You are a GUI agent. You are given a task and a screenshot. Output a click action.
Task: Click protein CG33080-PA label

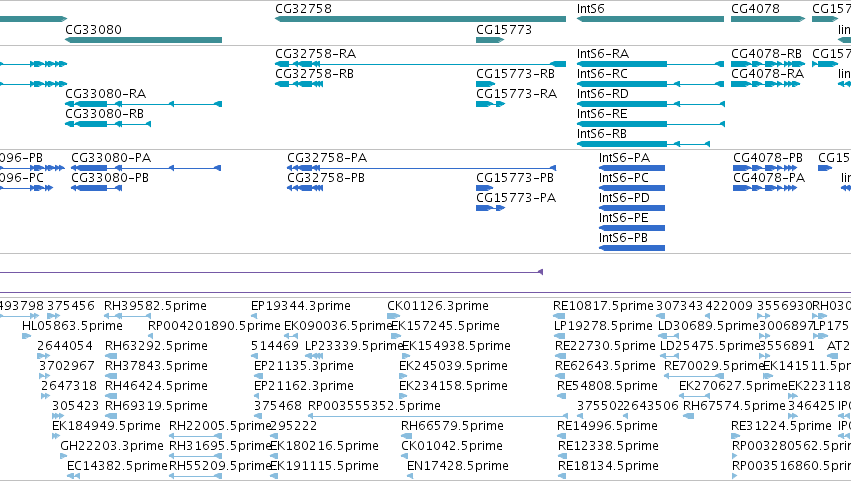[x=111, y=158]
